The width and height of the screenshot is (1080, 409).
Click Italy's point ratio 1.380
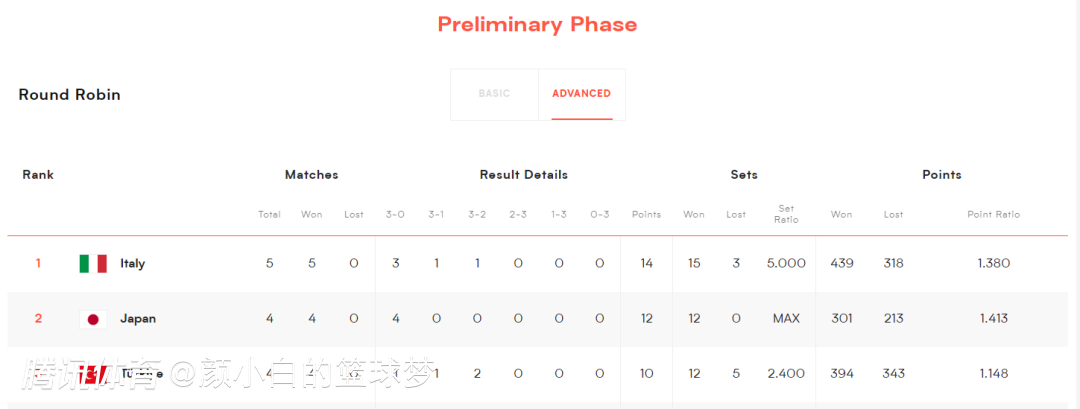(x=994, y=263)
